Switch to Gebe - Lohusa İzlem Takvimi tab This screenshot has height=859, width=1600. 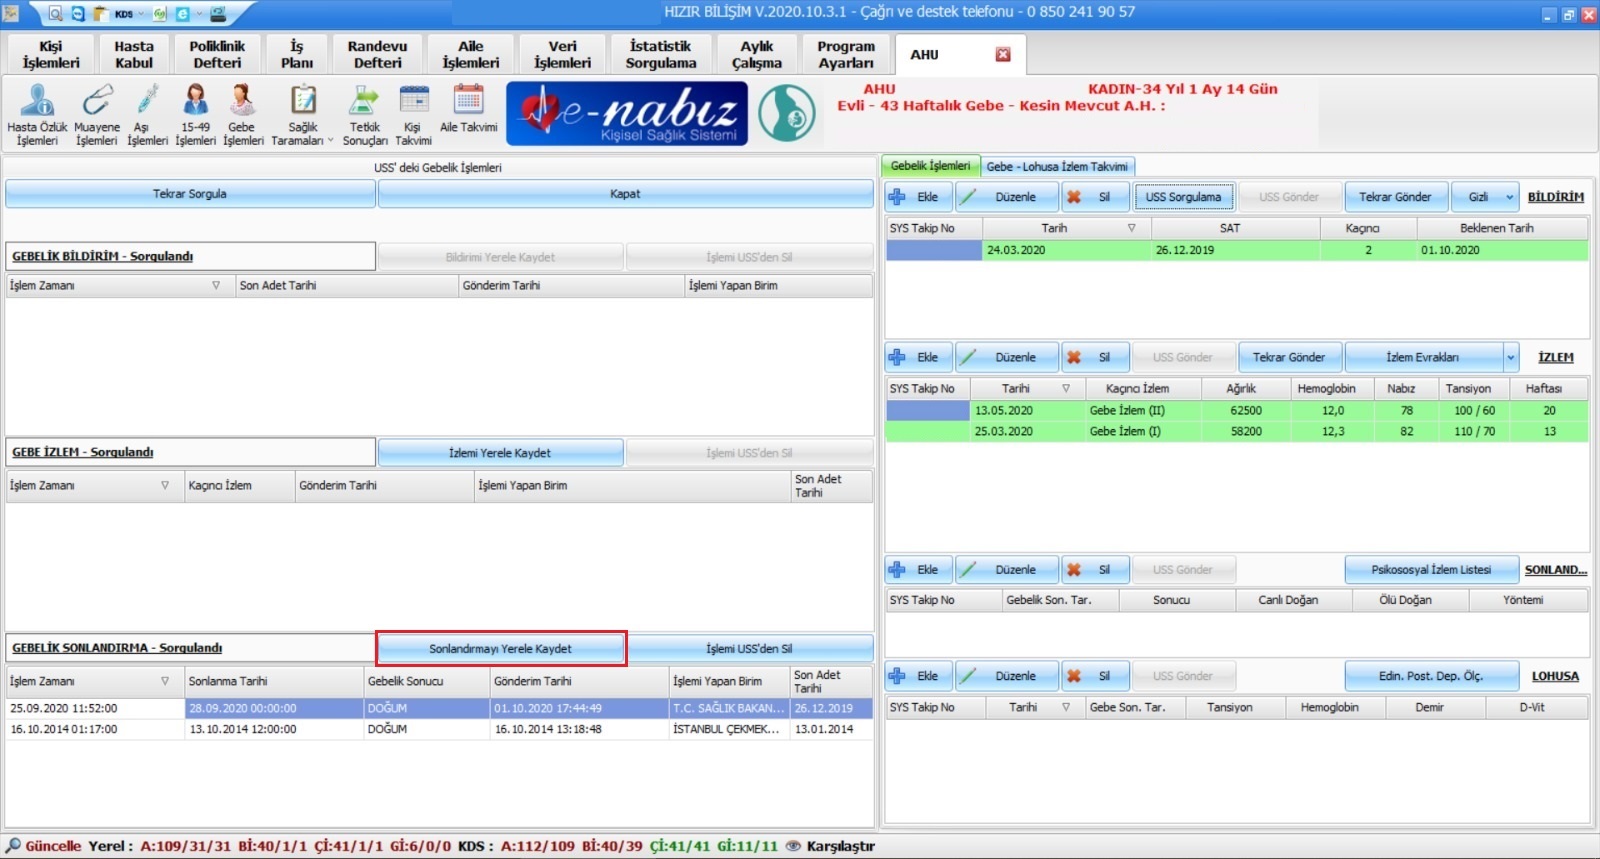point(1056,167)
